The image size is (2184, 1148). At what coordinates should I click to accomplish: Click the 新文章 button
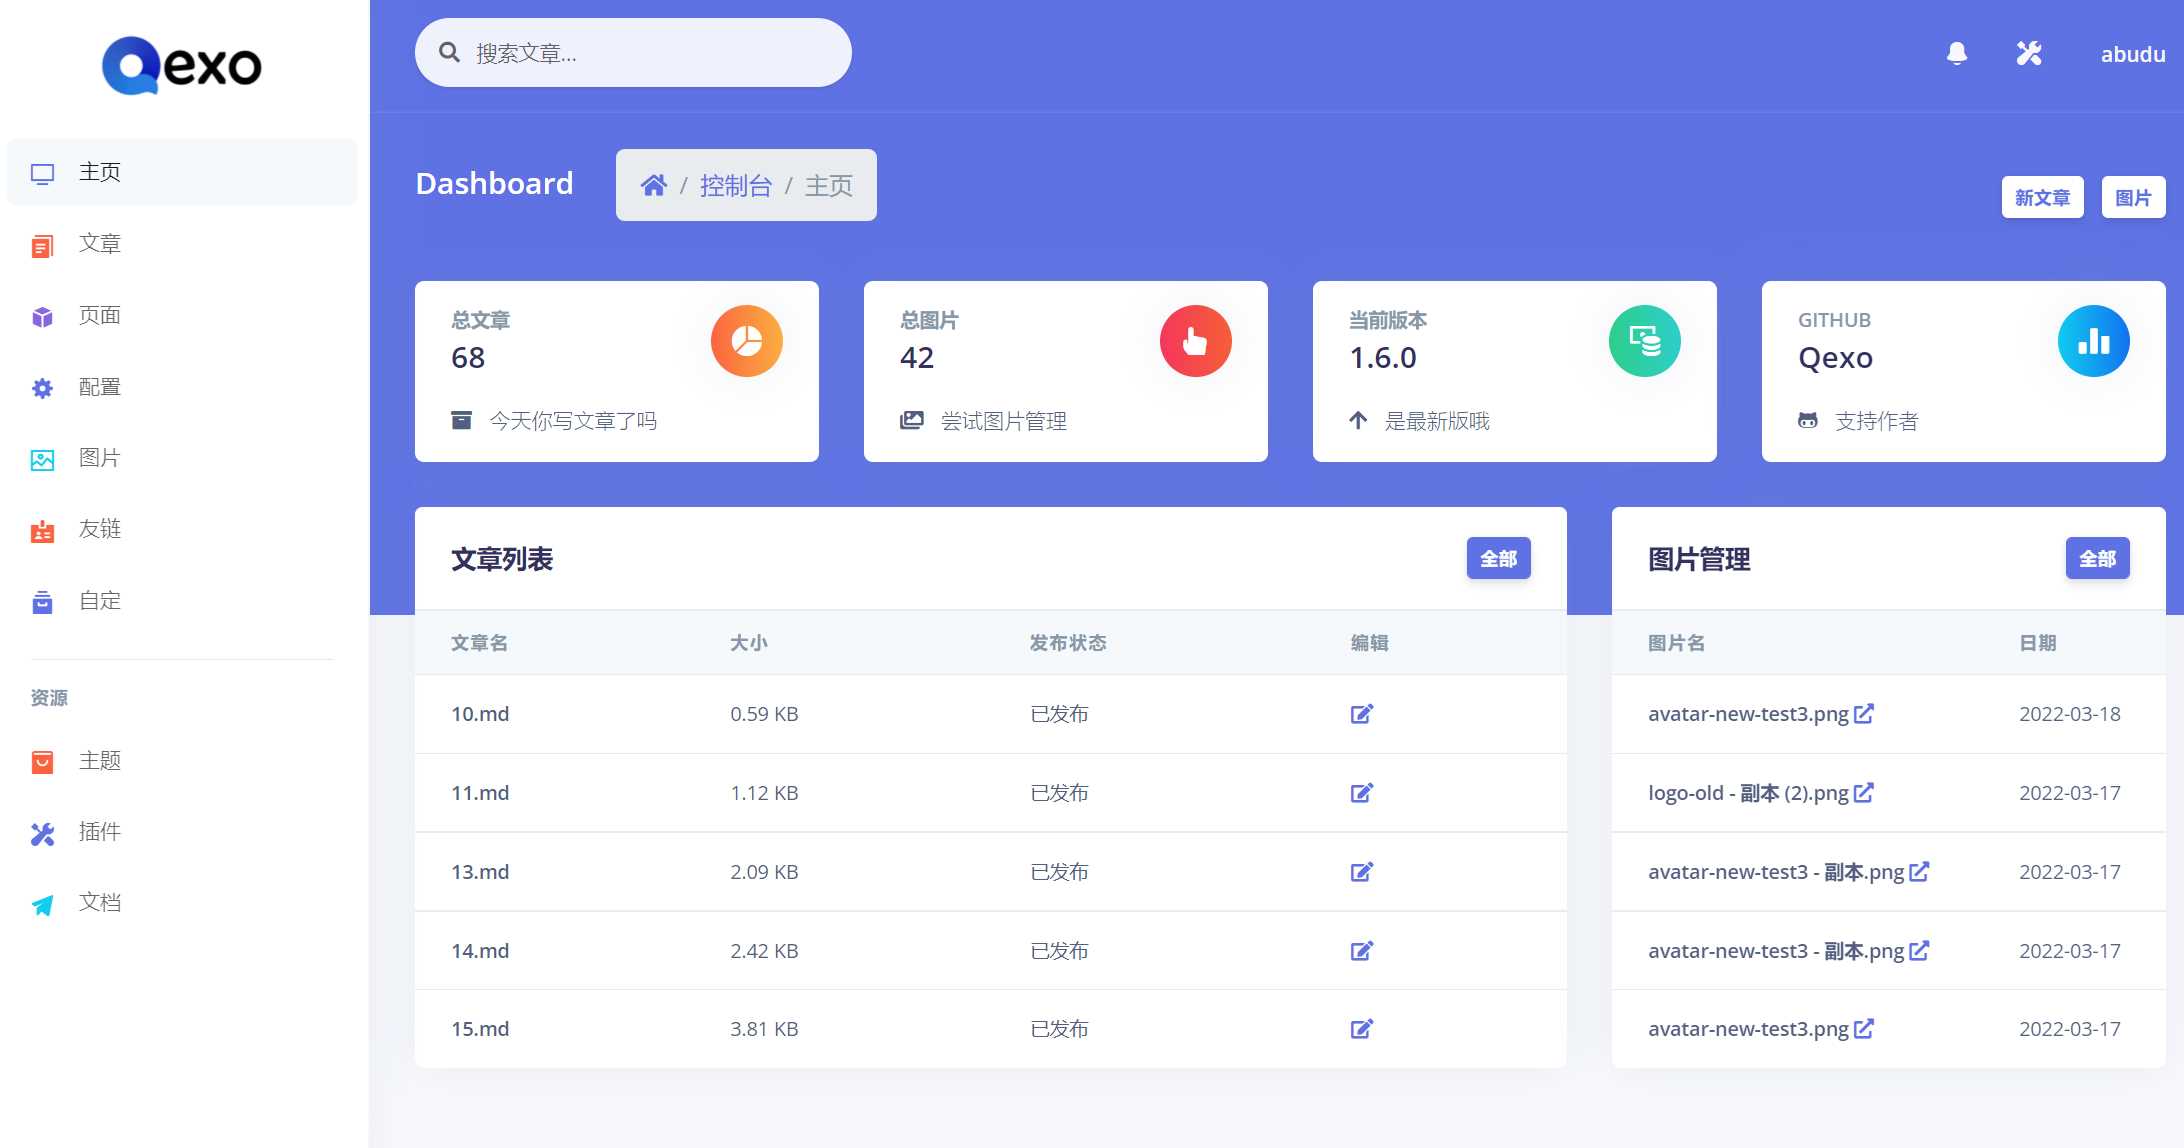pyautogui.click(x=2043, y=197)
